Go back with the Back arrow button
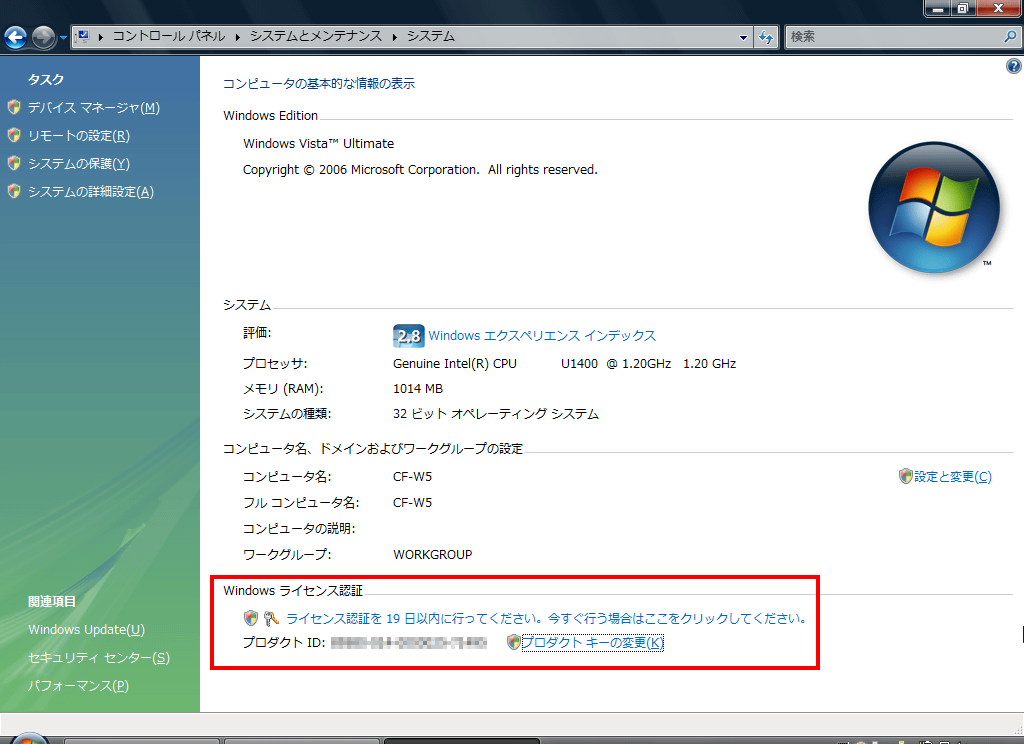Screen dimensions: 1024x744 (x=16, y=37)
